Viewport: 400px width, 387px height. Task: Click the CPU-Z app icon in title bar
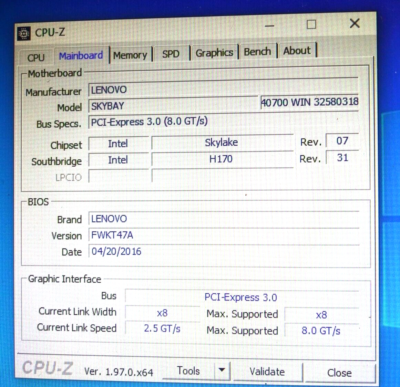[x=24, y=34]
